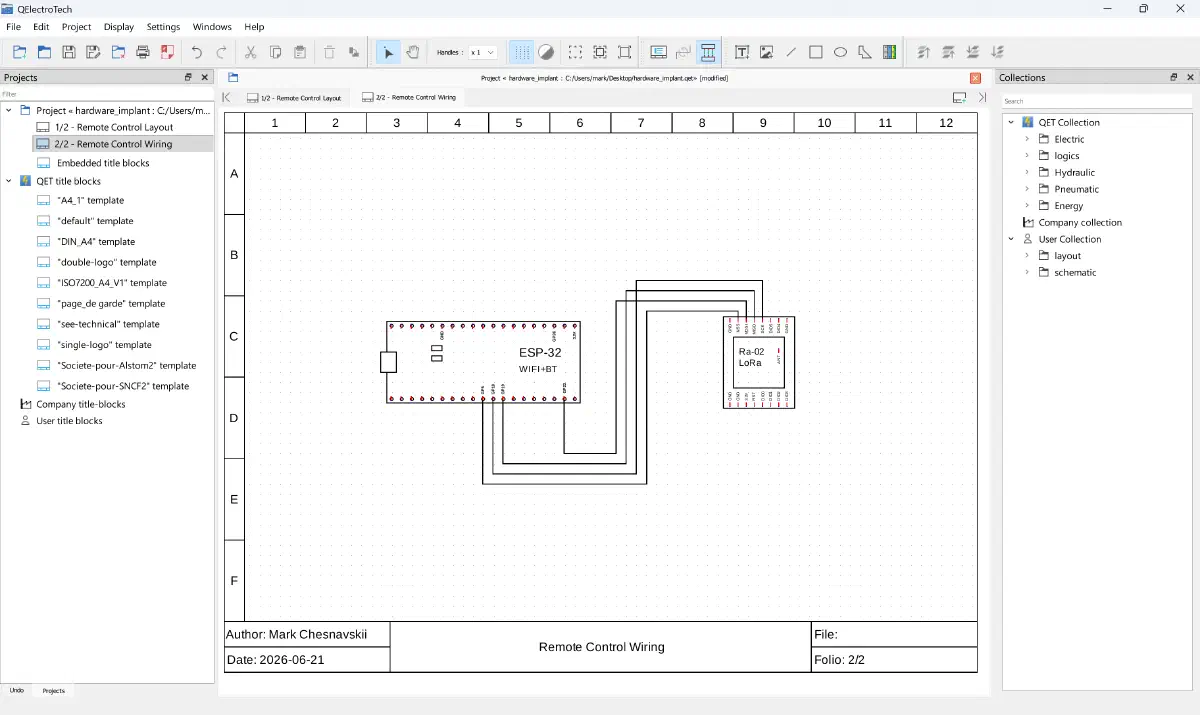Screen dimensions: 1200x715
Task: Choose the ellipse shape tool
Action: [841, 52]
